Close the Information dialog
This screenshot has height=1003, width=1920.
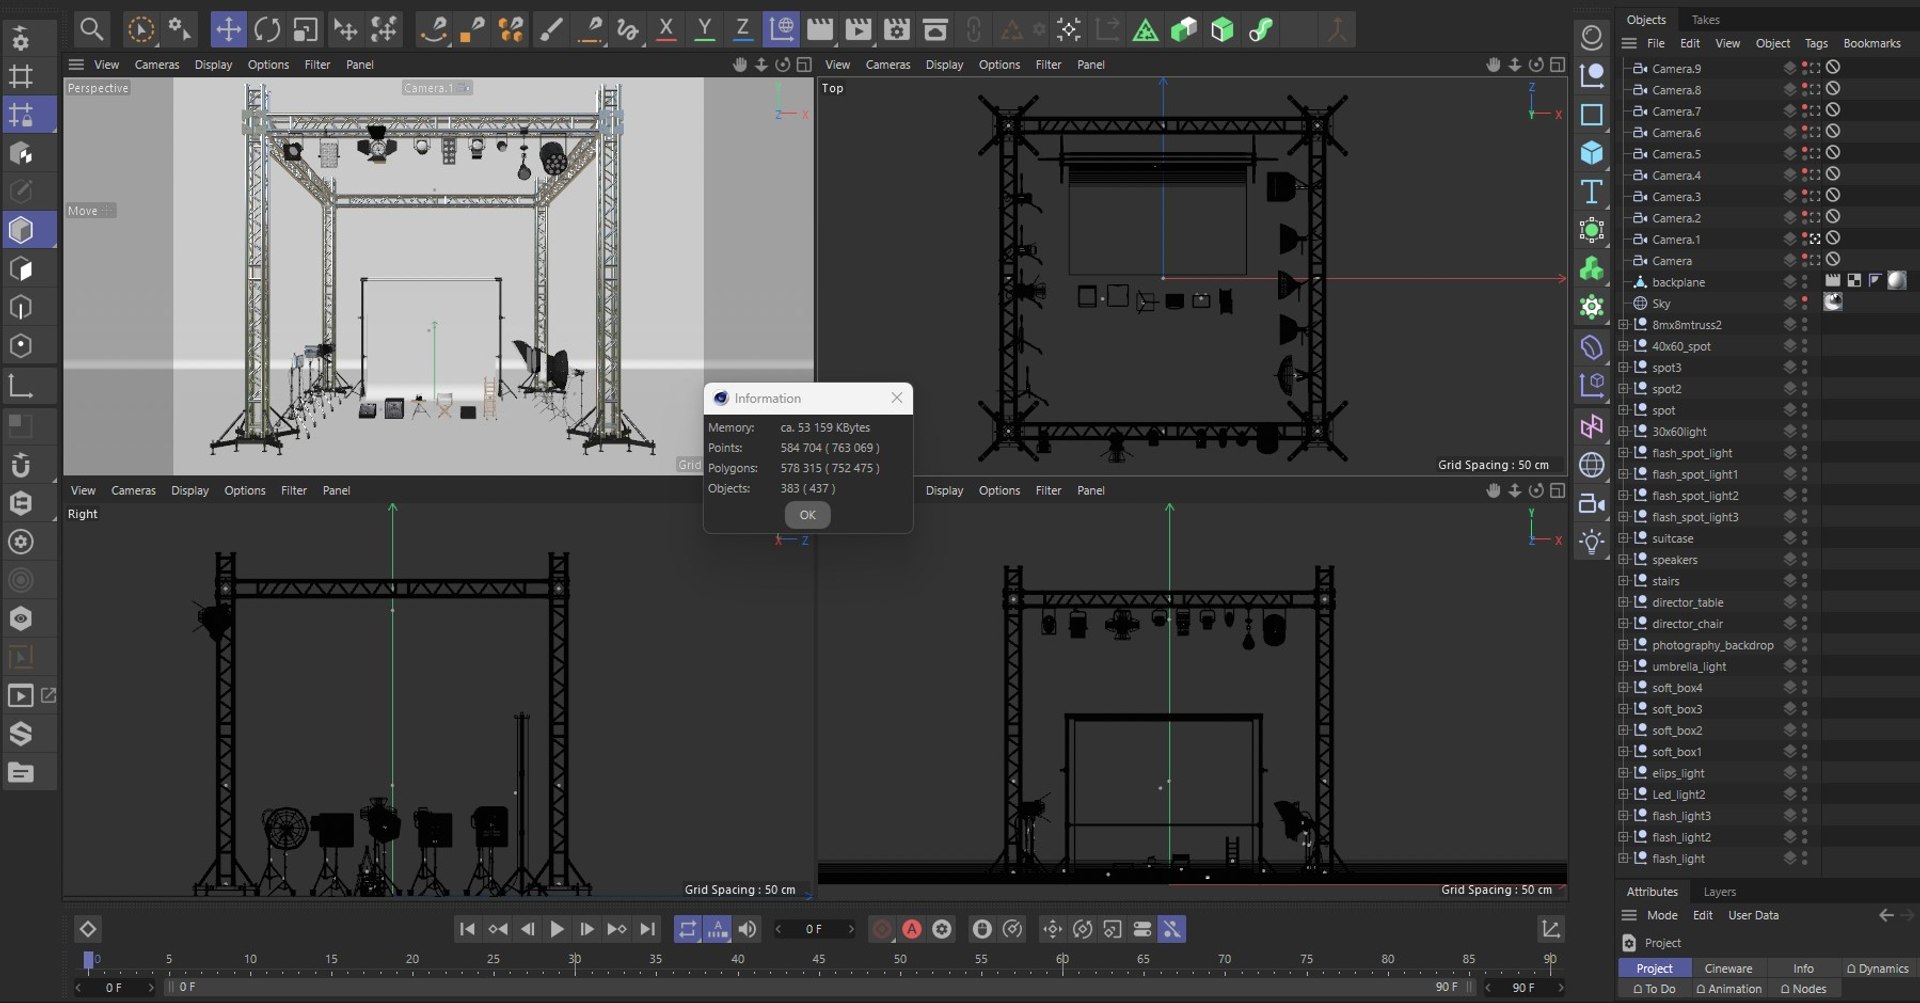pyautogui.click(x=897, y=398)
